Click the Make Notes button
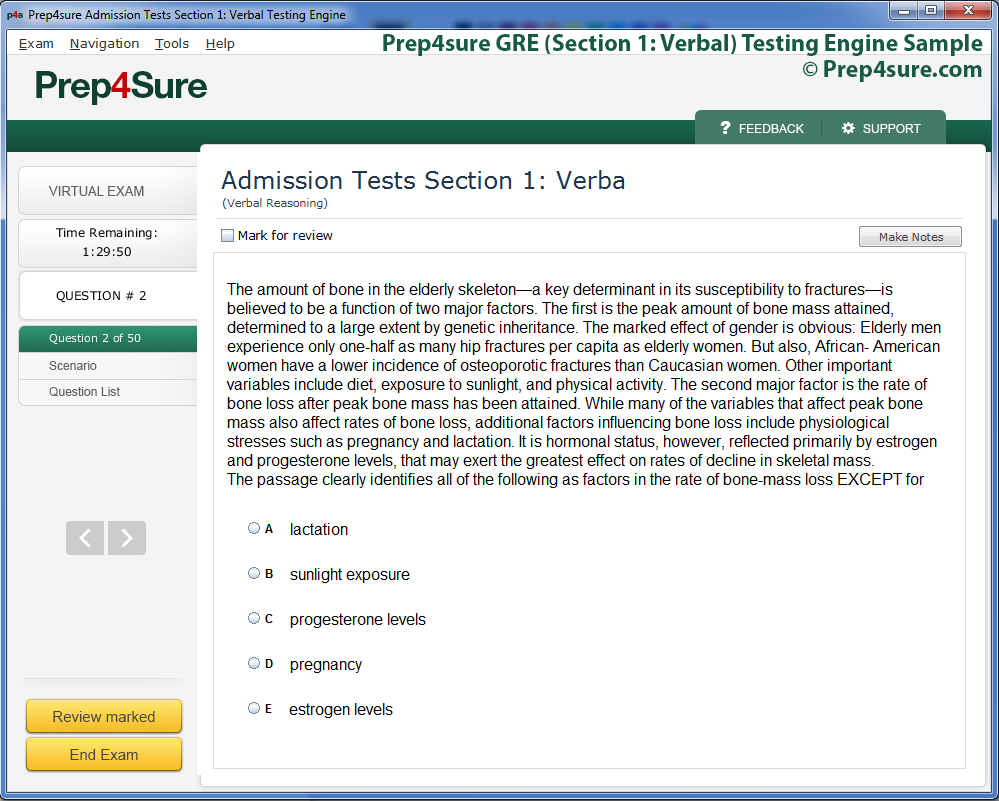 click(x=910, y=237)
